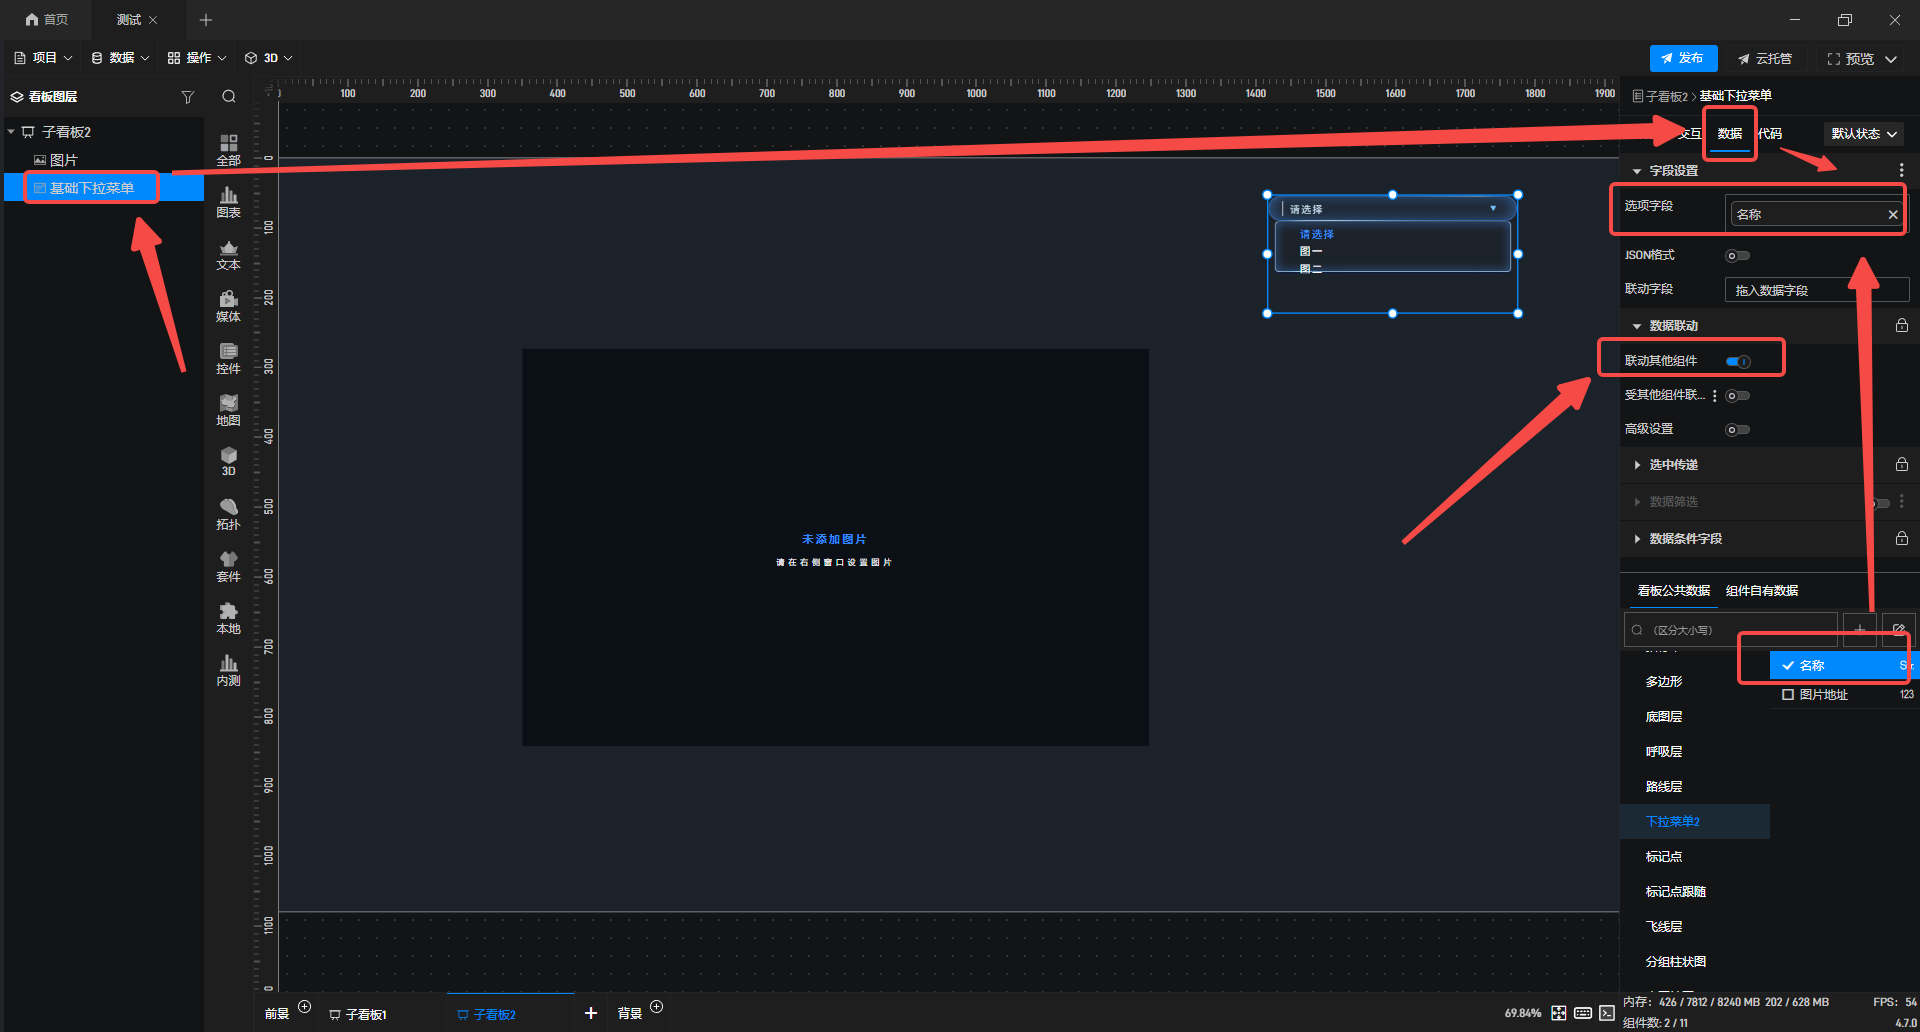Image resolution: width=1920 pixels, height=1032 pixels.
Task: Click the 发布 publish button
Action: coord(1683,58)
